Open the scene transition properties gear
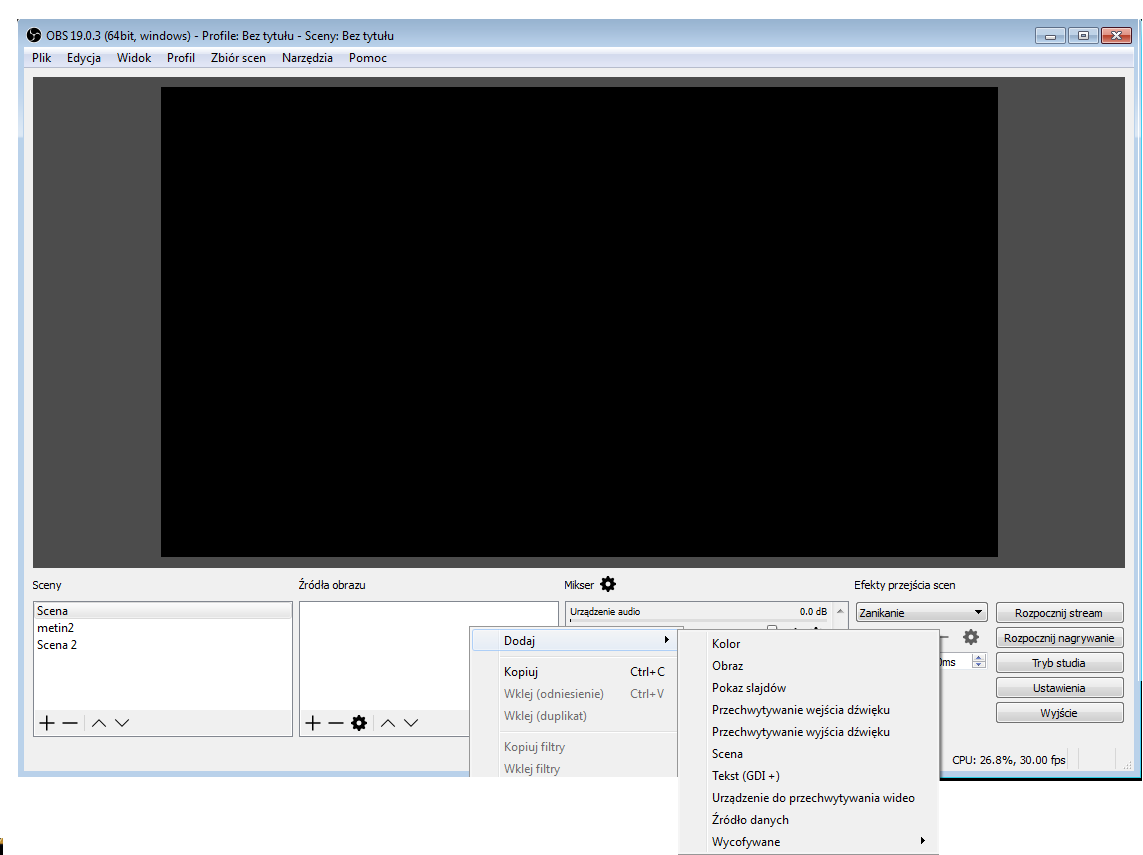 [x=970, y=637]
